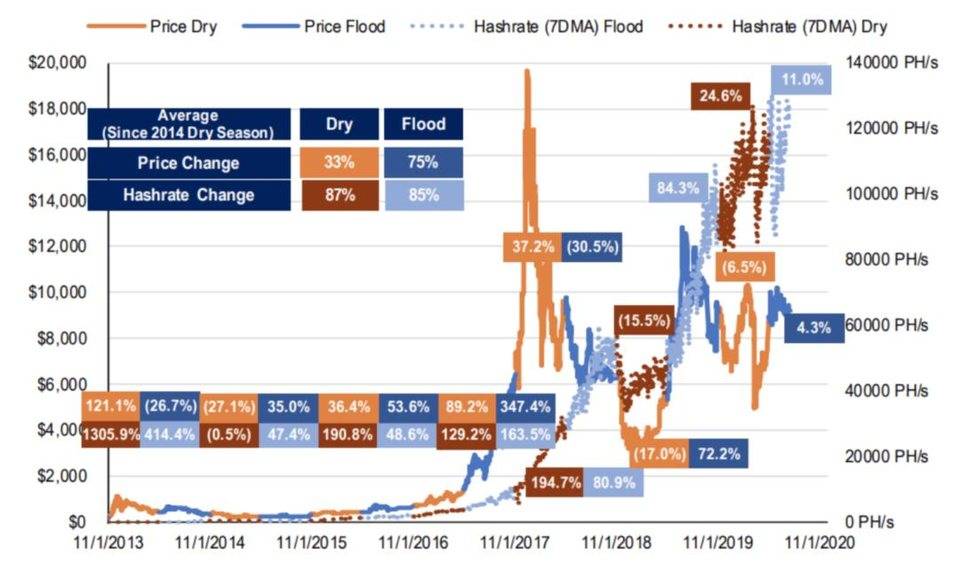Click the brown 87% Hashrate Change cell

click(x=340, y=195)
